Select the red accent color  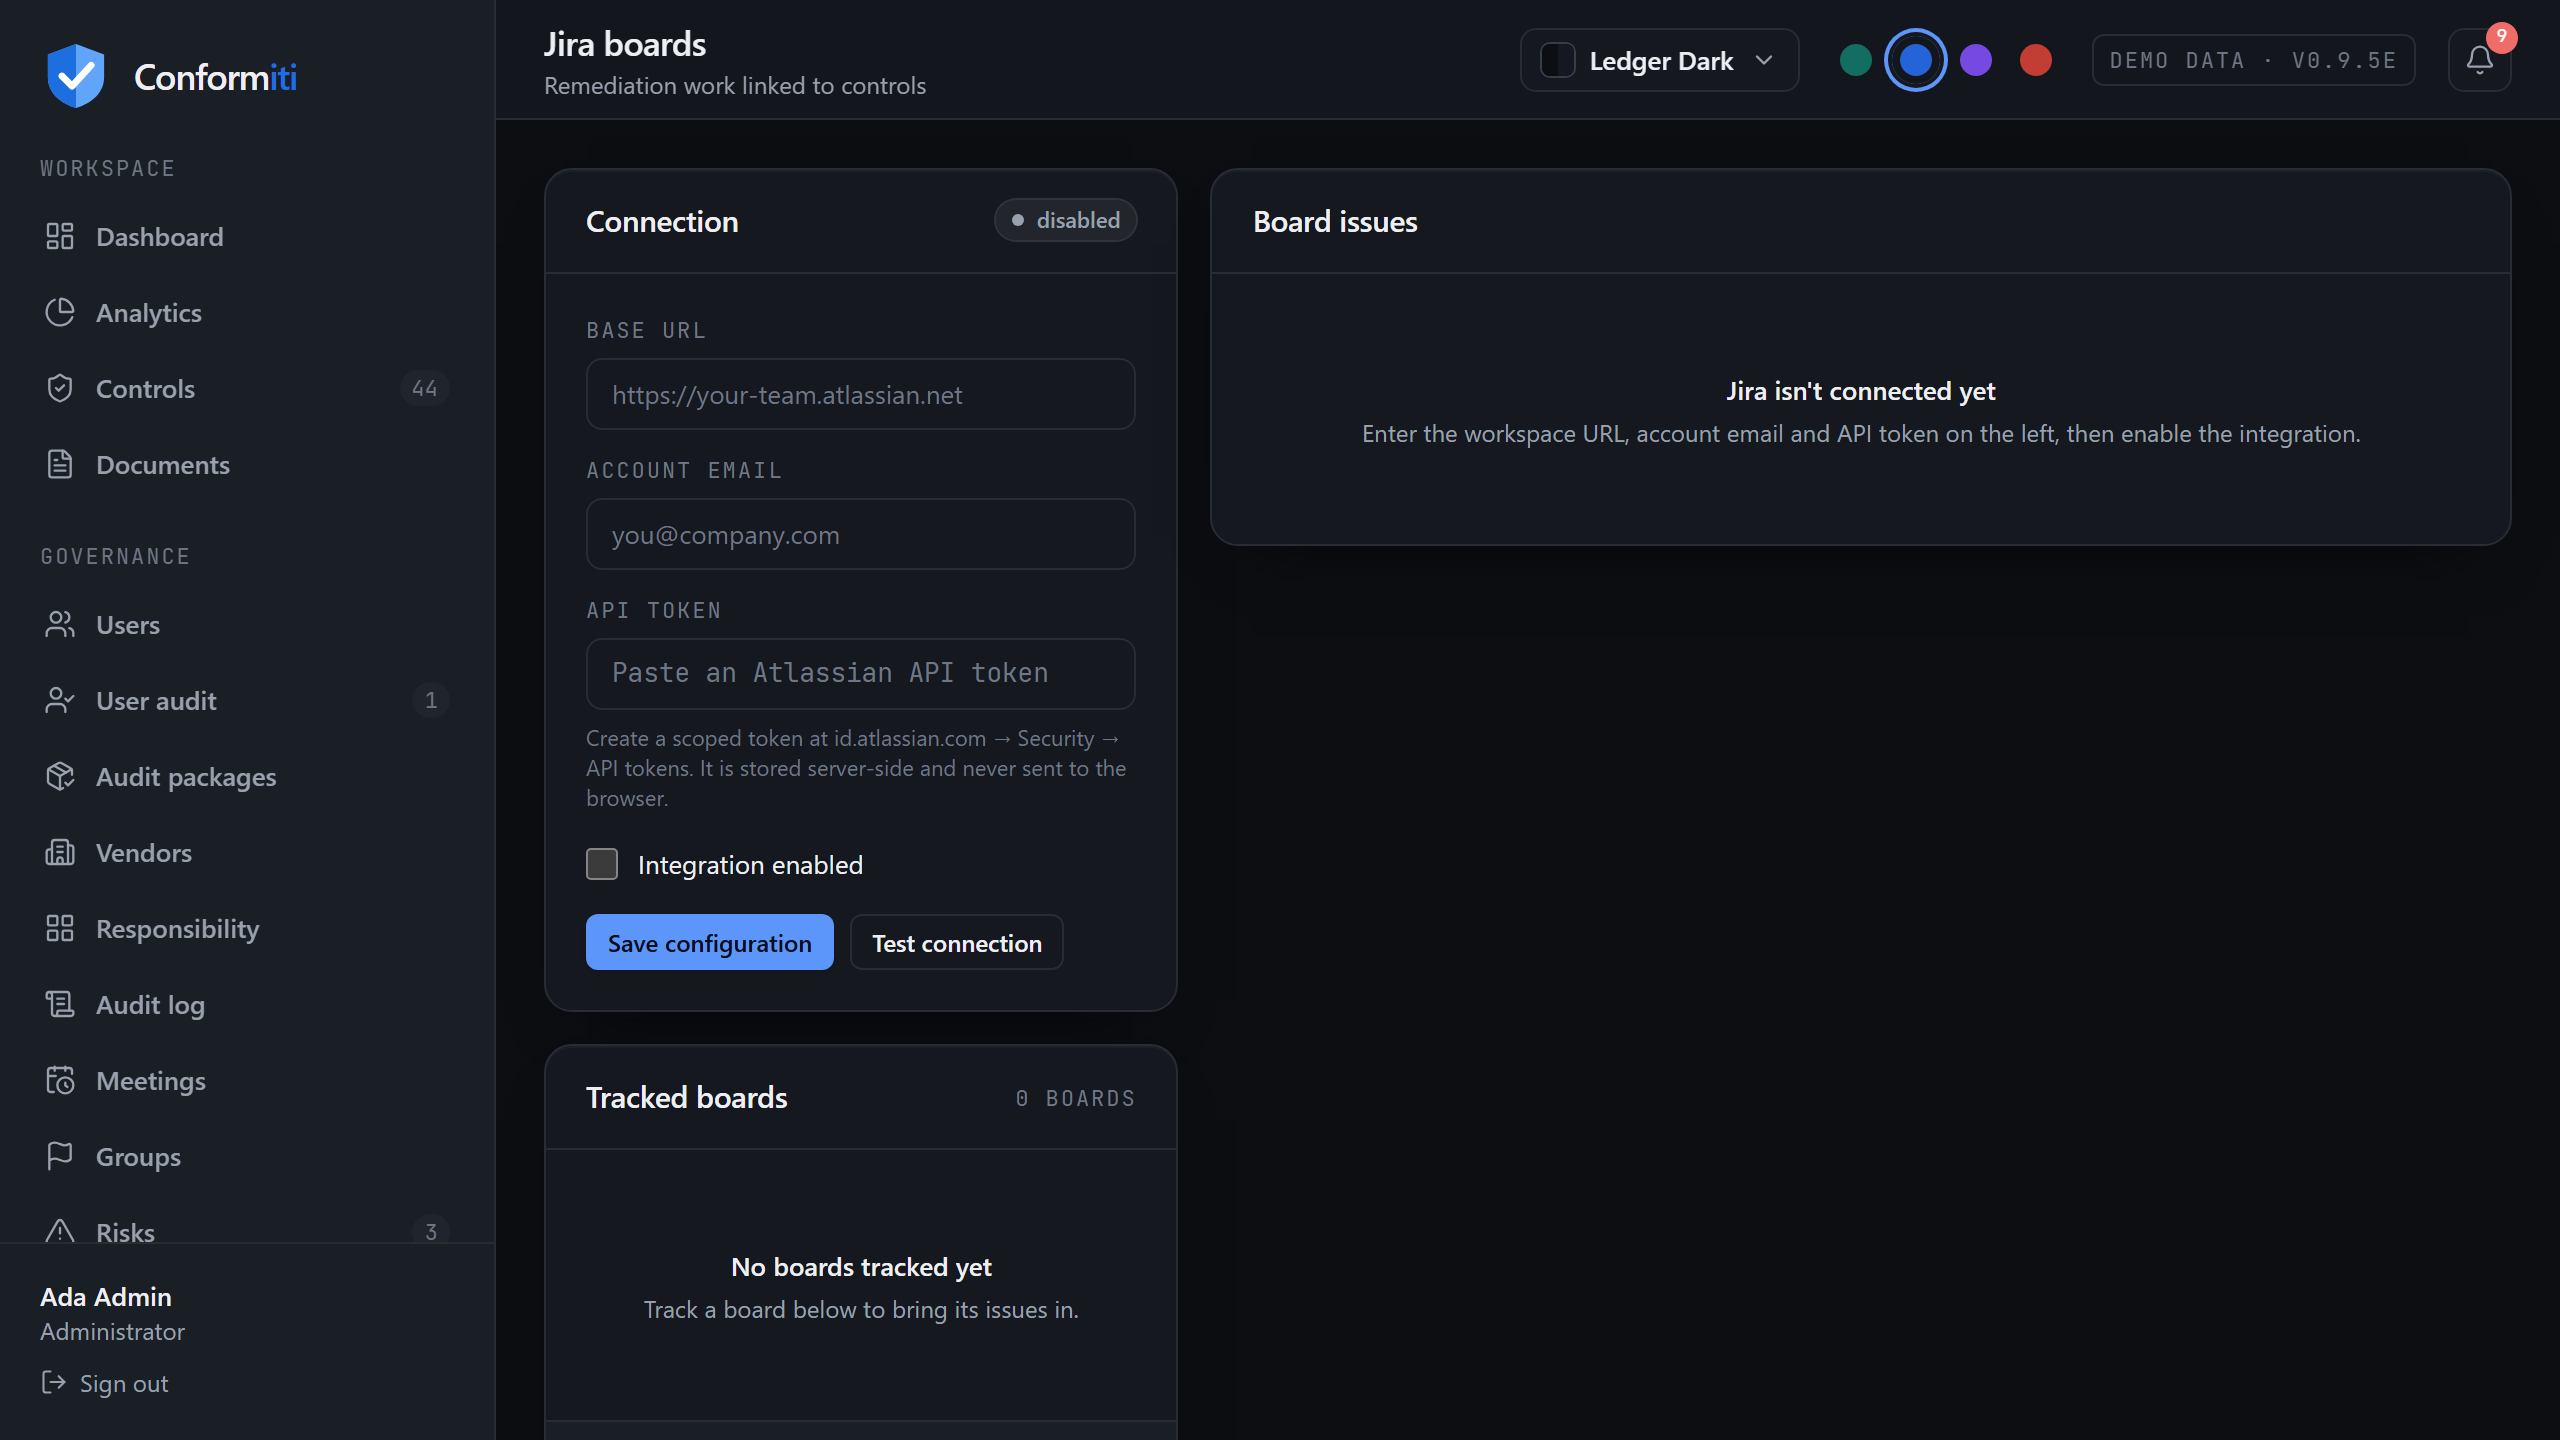(x=2035, y=60)
